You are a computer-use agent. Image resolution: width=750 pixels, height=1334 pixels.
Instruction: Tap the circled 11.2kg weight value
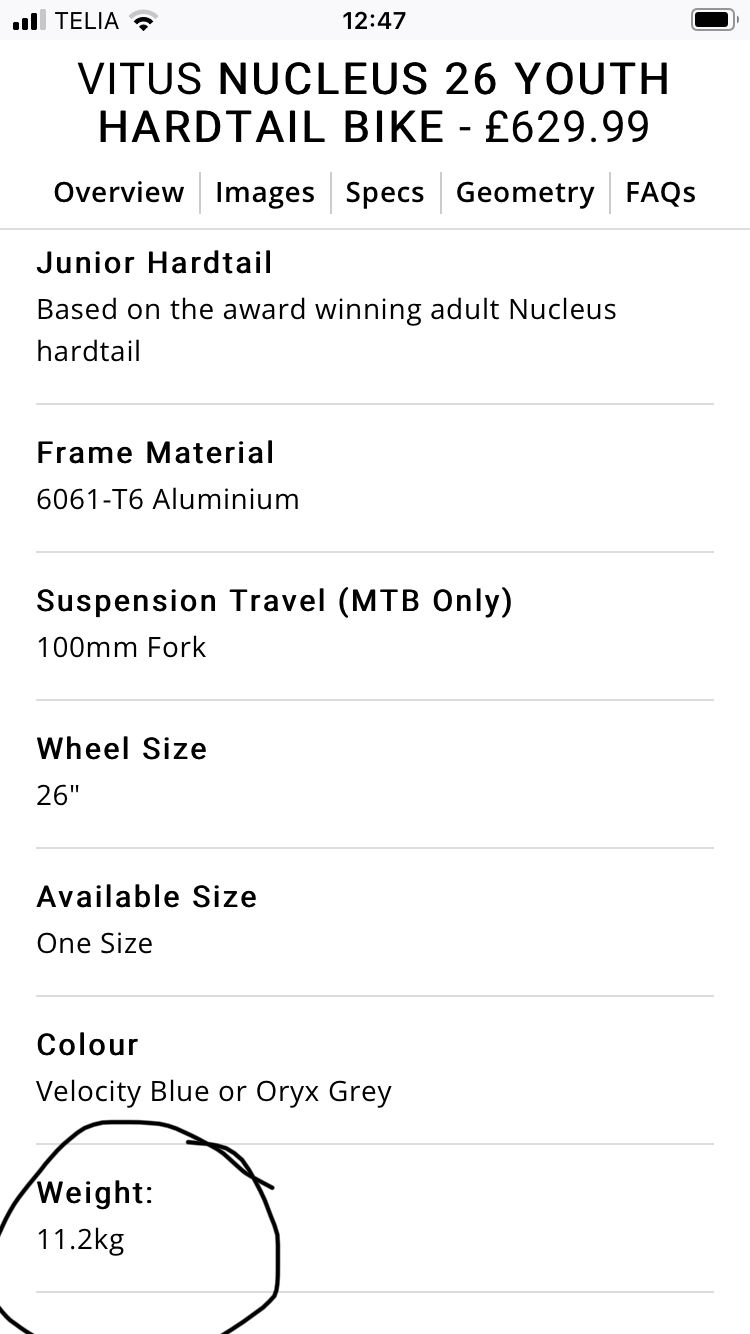(81, 1241)
